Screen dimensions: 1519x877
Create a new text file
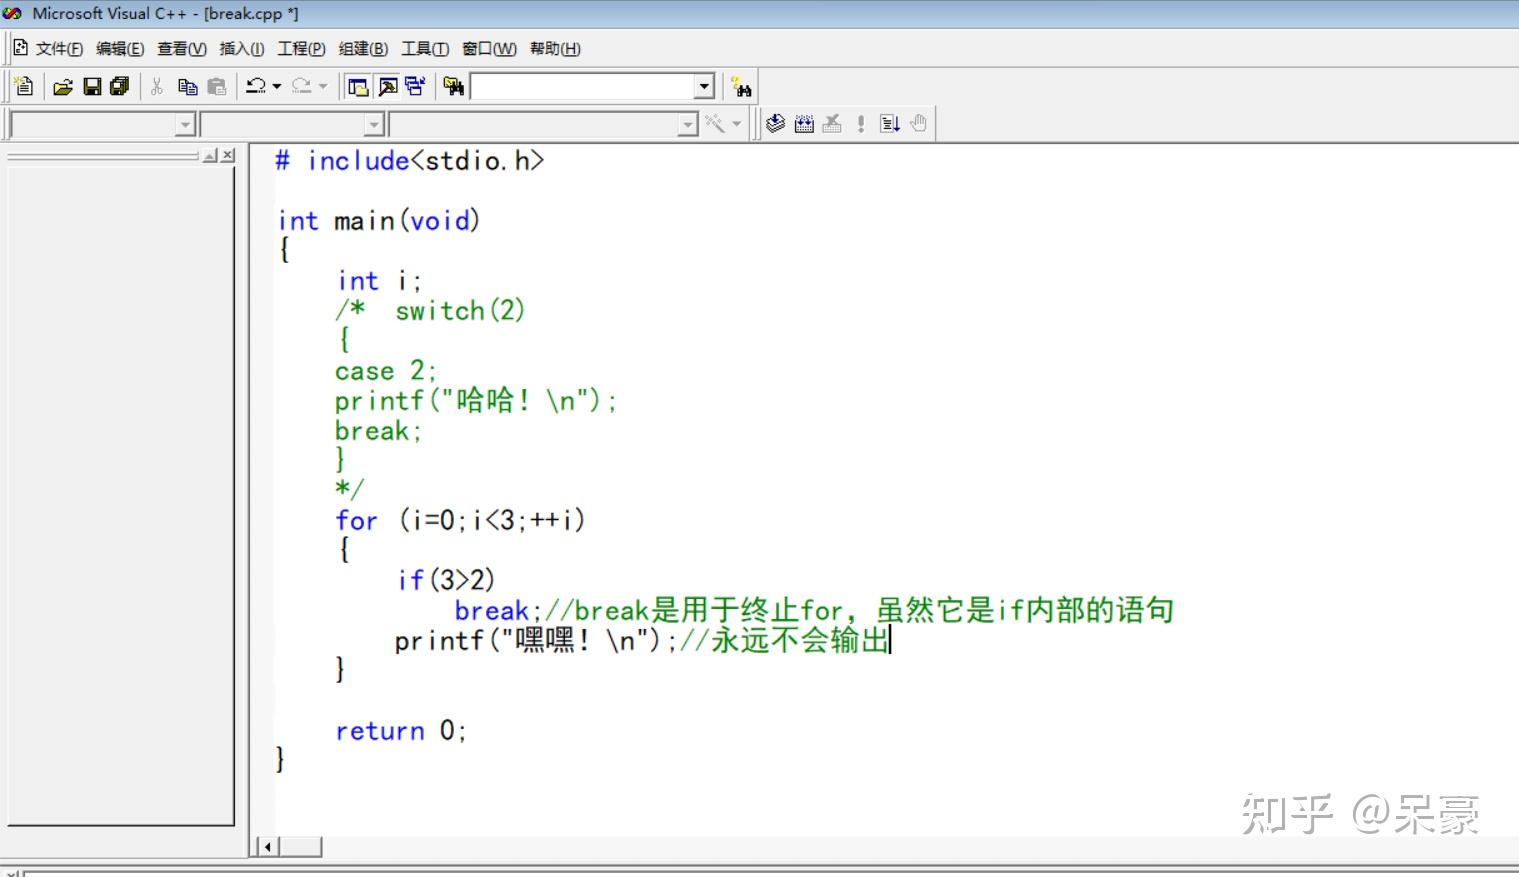tap(24, 87)
